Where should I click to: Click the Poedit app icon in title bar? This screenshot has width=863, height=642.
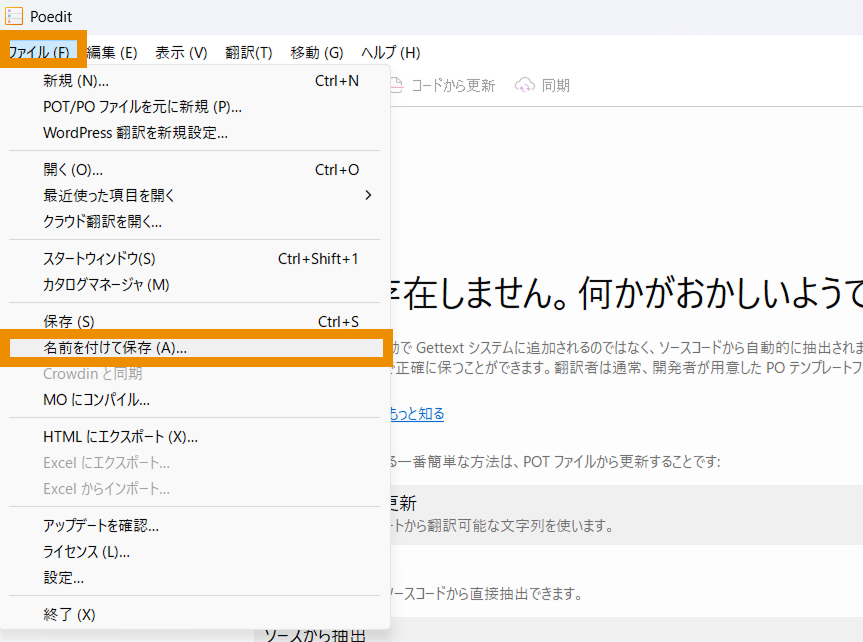pyautogui.click(x=14, y=17)
